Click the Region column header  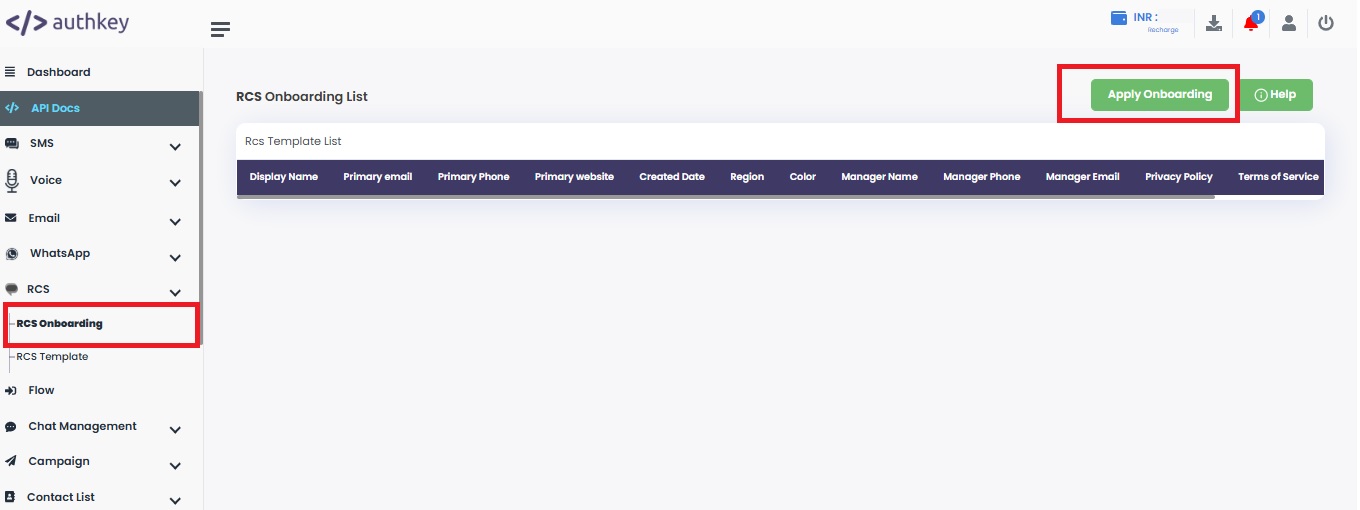point(747,177)
